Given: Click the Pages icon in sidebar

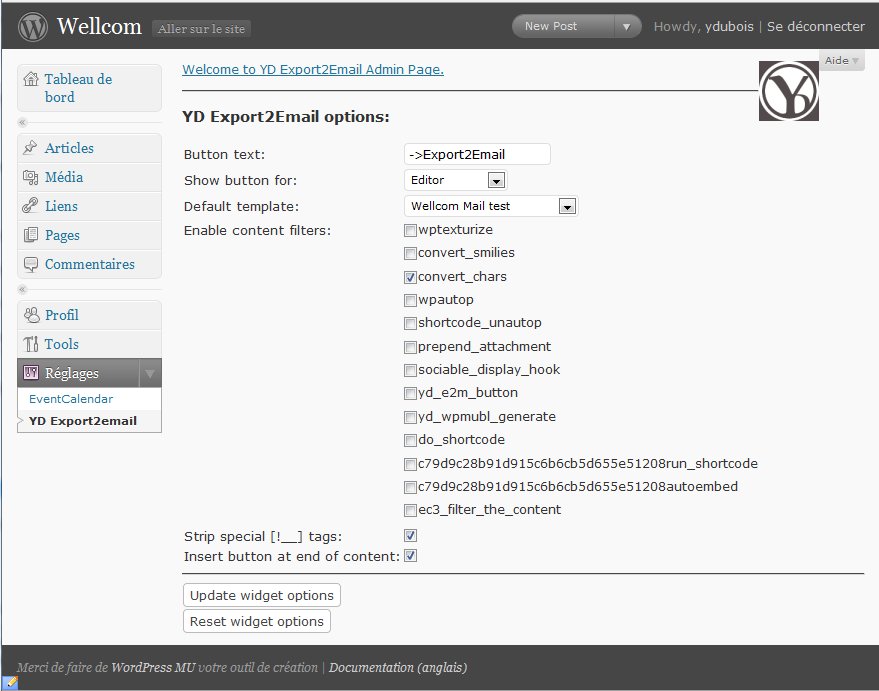Looking at the screenshot, I should [30, 235].
